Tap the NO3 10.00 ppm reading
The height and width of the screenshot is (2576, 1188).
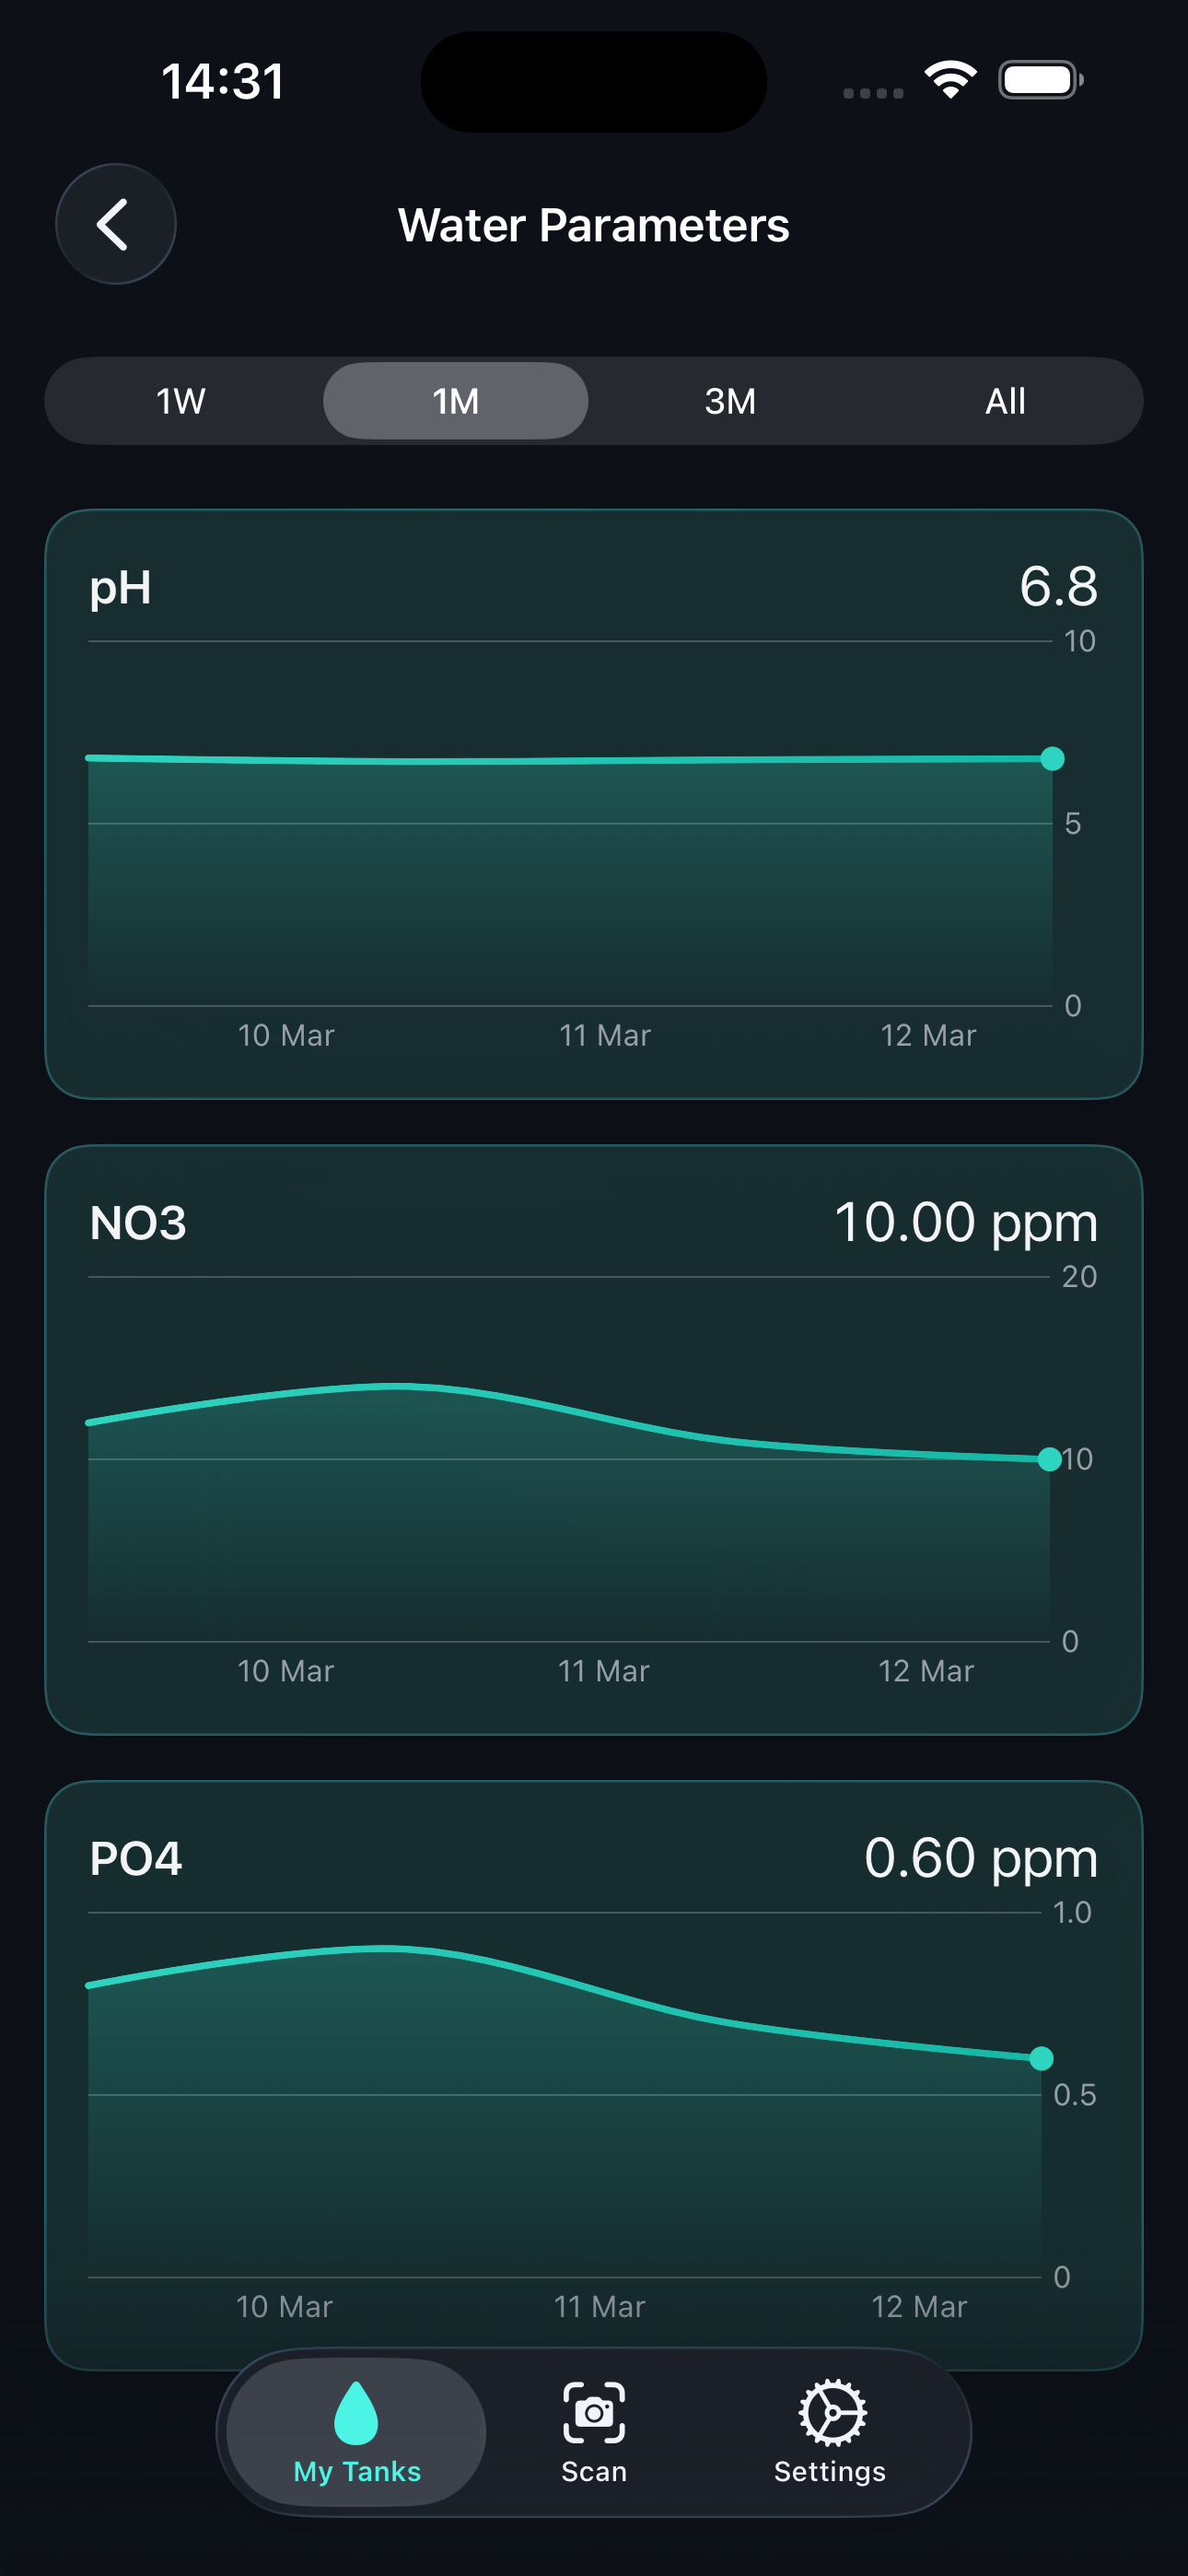click(965, 1222)
